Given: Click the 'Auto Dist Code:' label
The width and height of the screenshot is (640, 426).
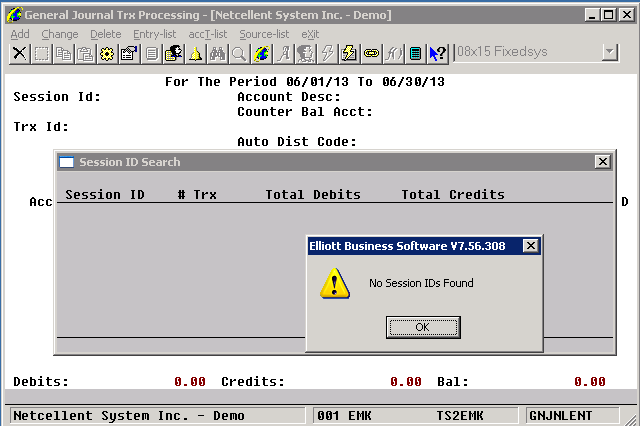Looking at the screenshot, I should click(297, 142).
